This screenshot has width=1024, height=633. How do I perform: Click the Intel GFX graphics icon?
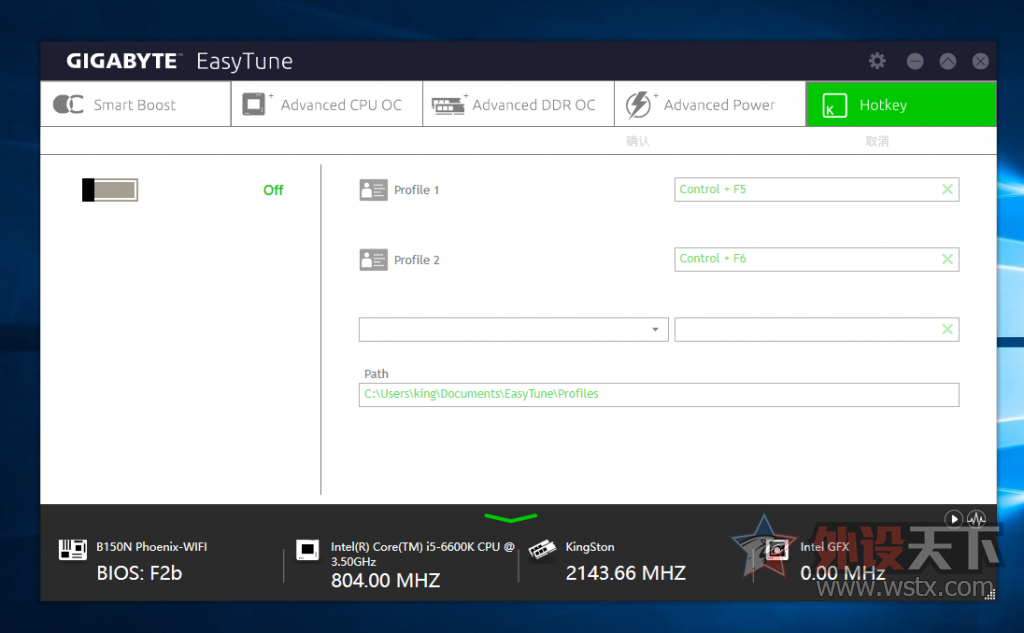[776, 549]
